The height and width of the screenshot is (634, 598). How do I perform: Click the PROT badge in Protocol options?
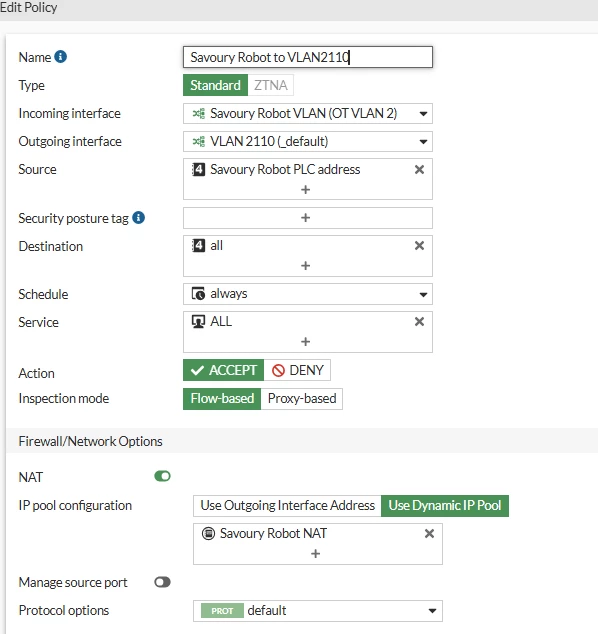[x=222, y=611]
